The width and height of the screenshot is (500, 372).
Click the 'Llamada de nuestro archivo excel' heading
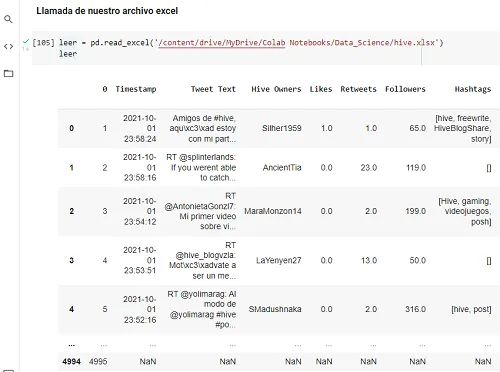[x=107, y=11]
